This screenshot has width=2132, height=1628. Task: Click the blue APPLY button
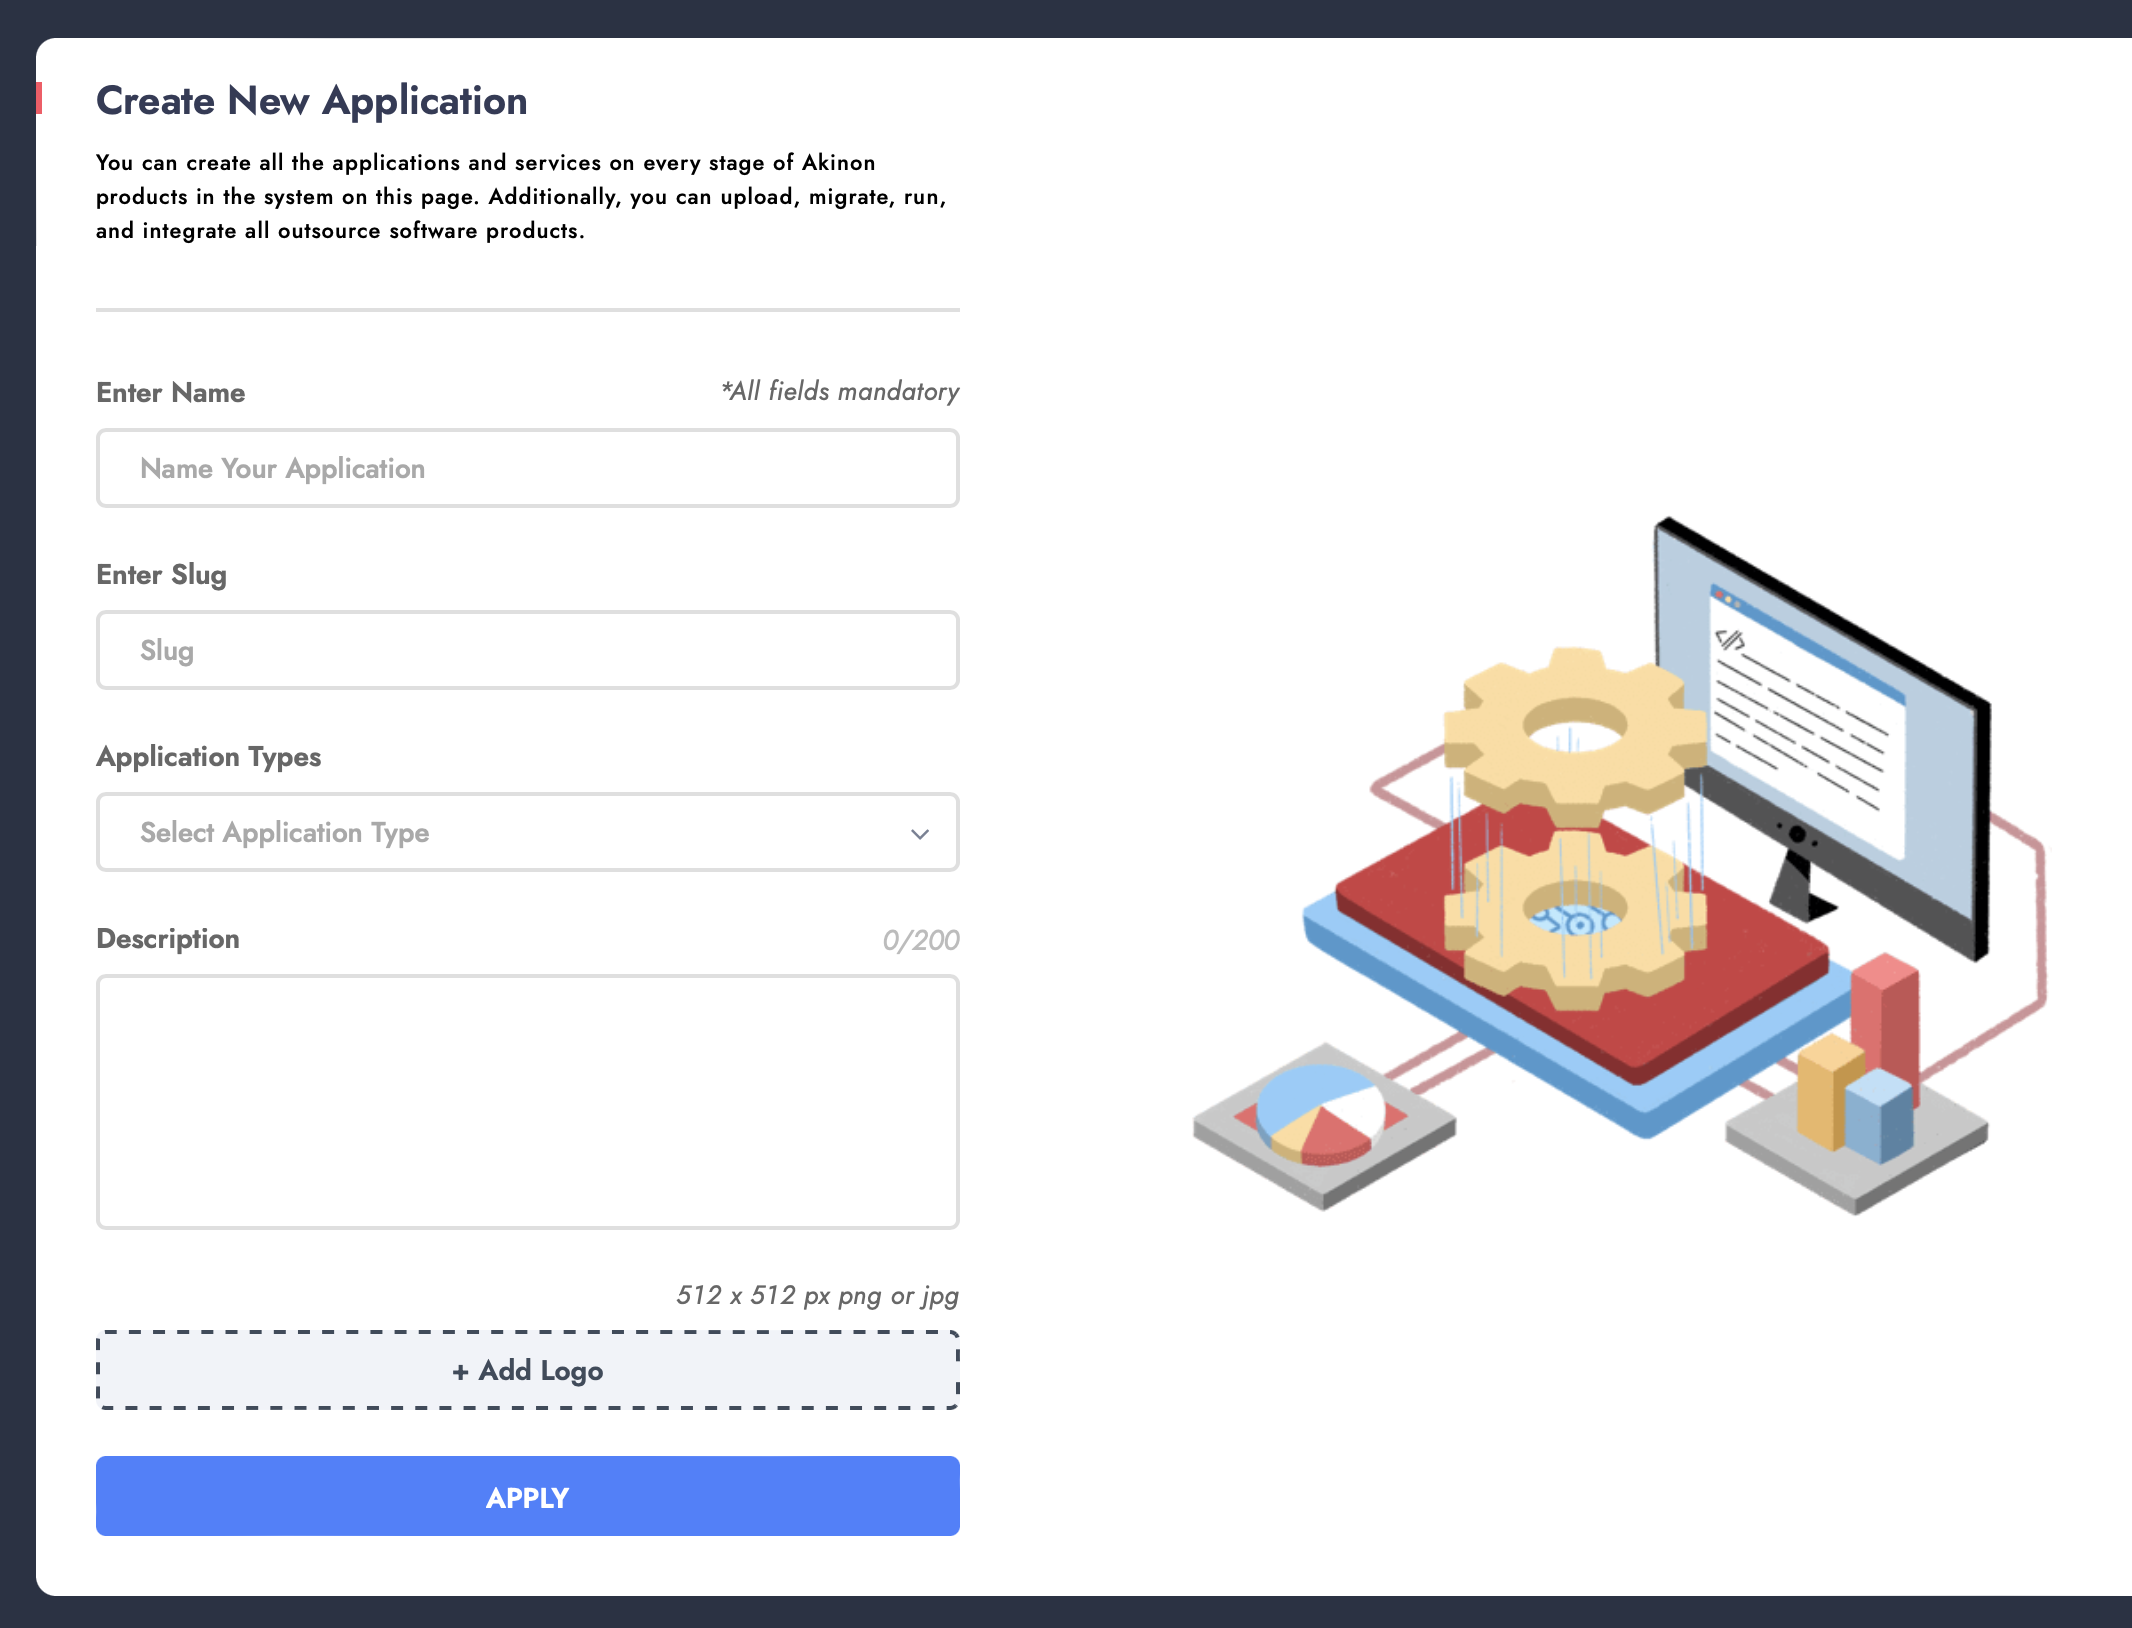[x=528, y=1496]
